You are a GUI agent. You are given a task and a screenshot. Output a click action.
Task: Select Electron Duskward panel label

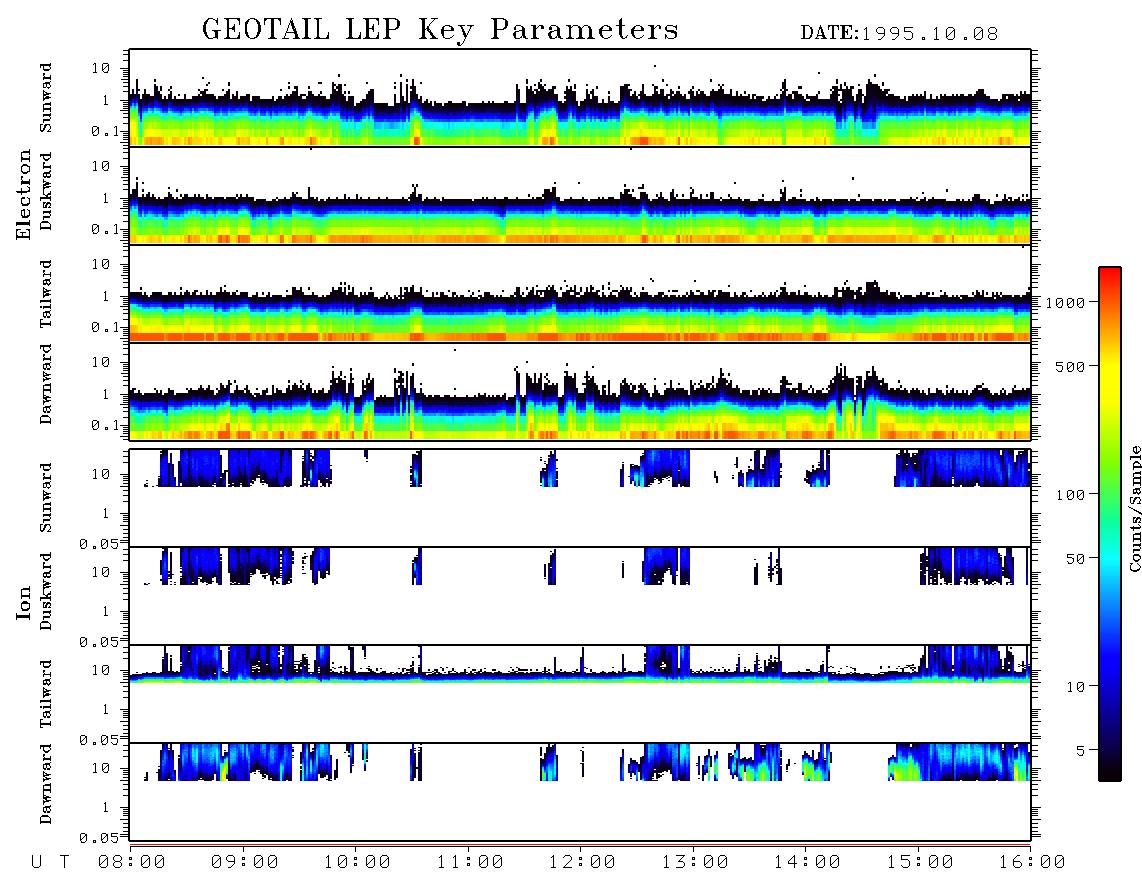[46, 192]
